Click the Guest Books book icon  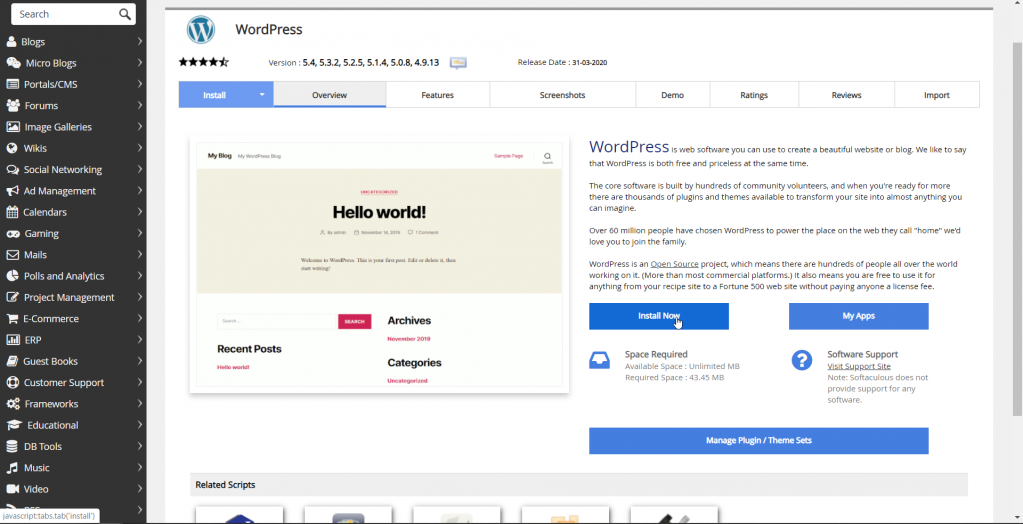(12, 362)
